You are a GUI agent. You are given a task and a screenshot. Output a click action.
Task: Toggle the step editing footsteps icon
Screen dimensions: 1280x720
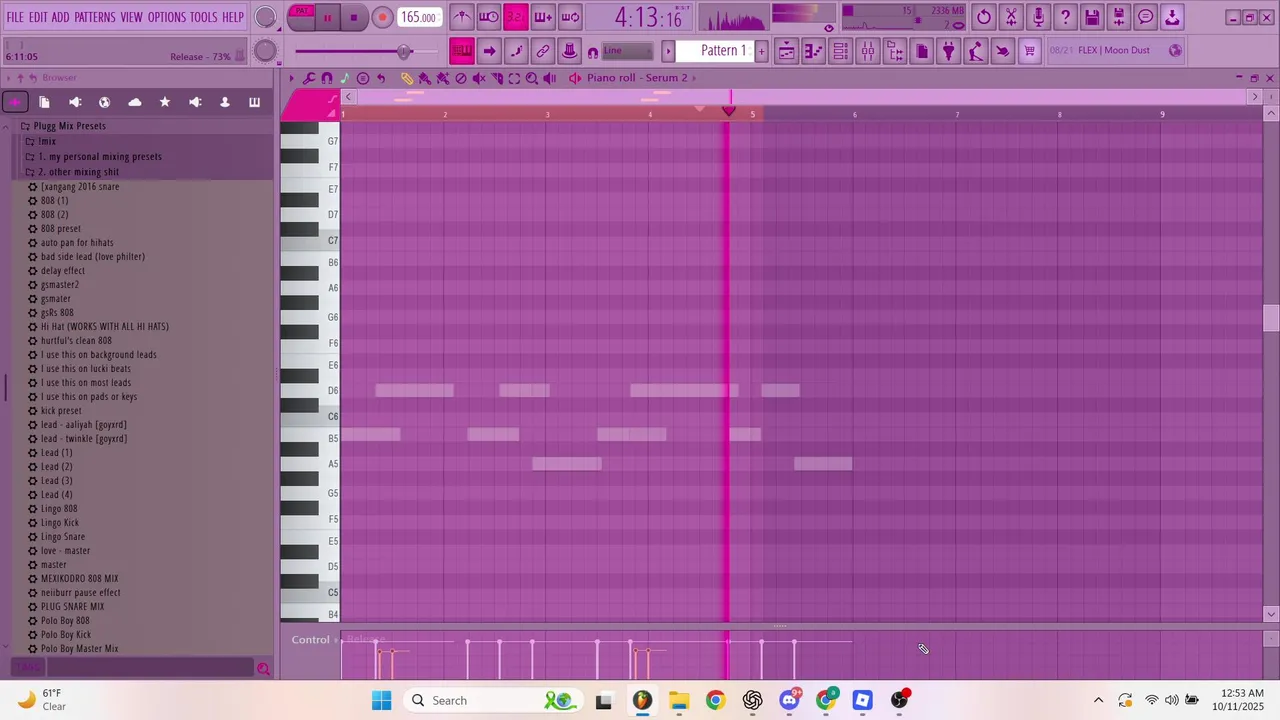tap(516, 51)
